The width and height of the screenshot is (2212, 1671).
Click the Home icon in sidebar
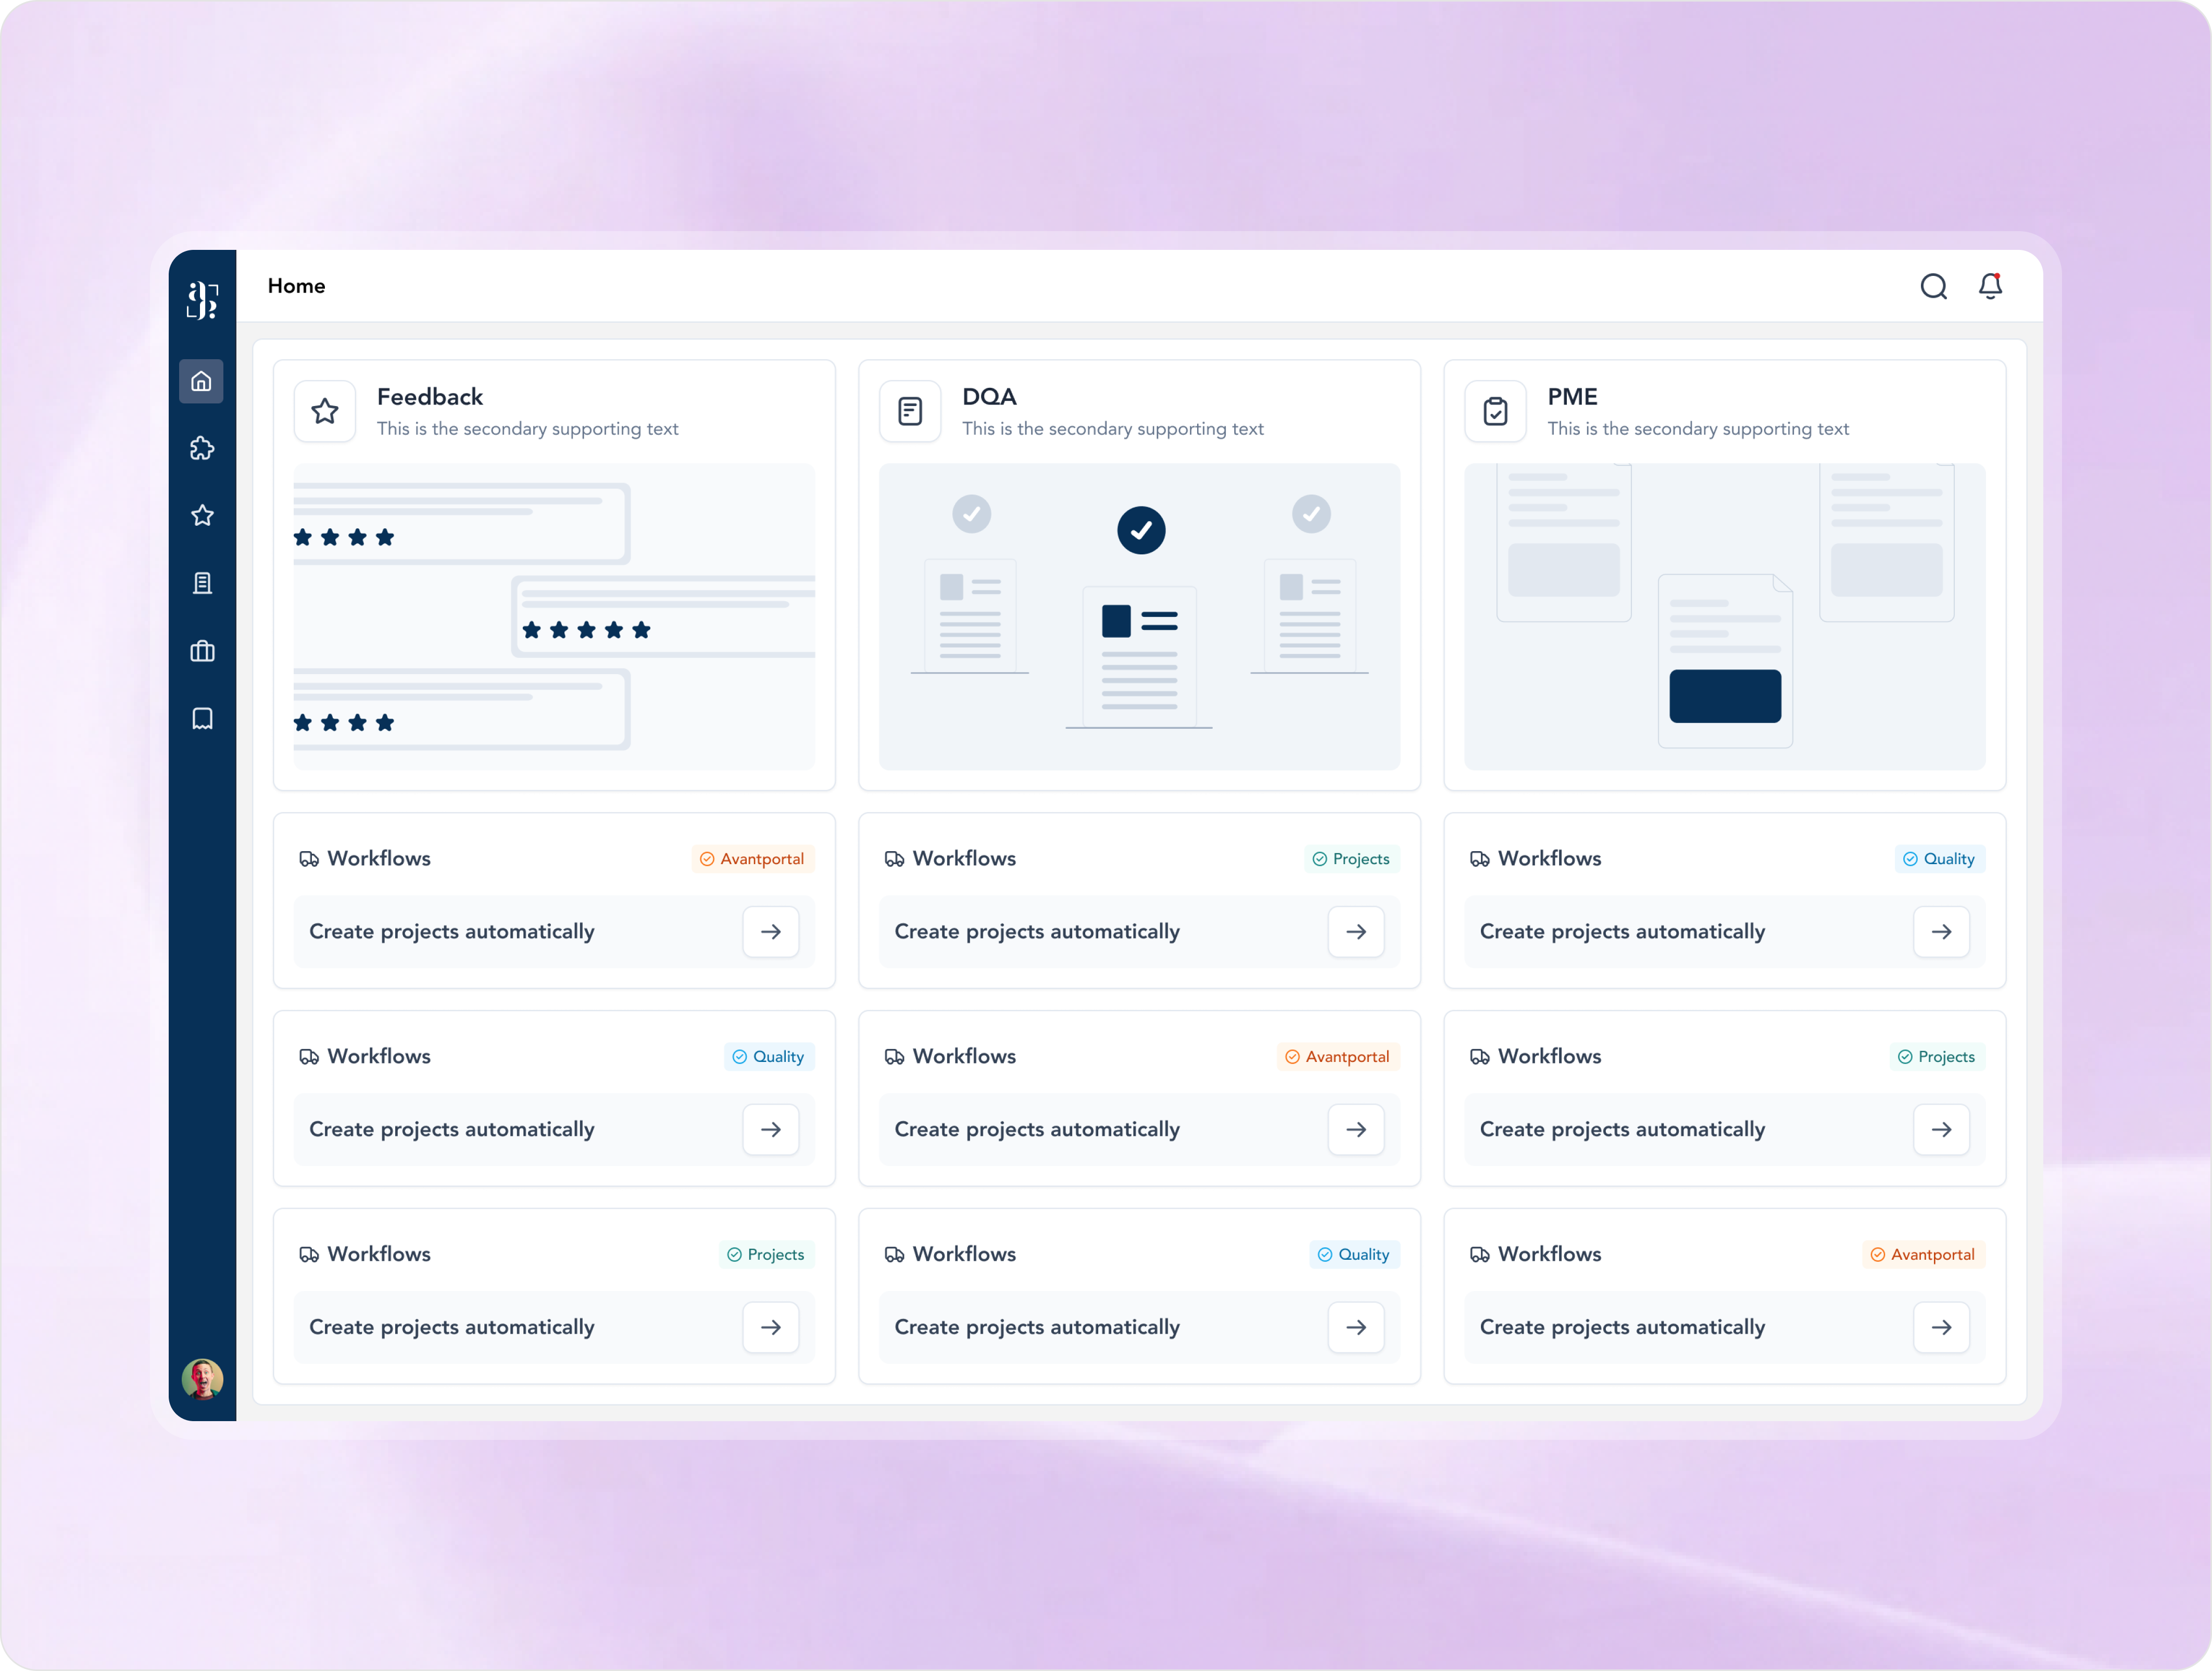(201, 381)
